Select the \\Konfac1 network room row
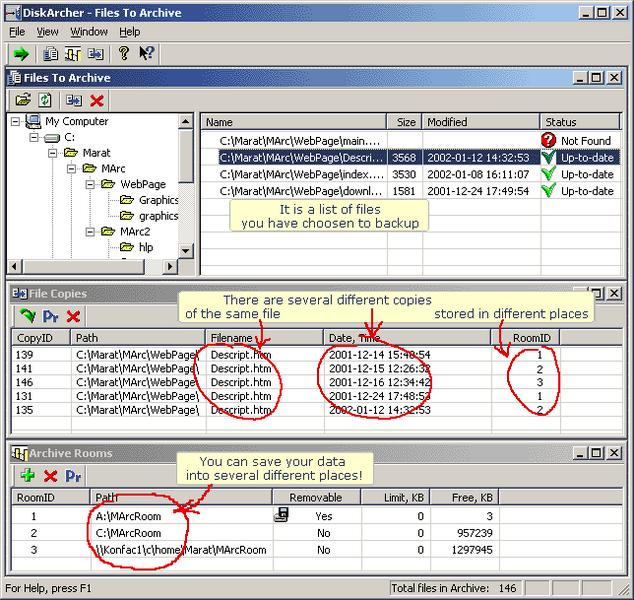This screenshot has width=634, height=600. tap(317, 550)
